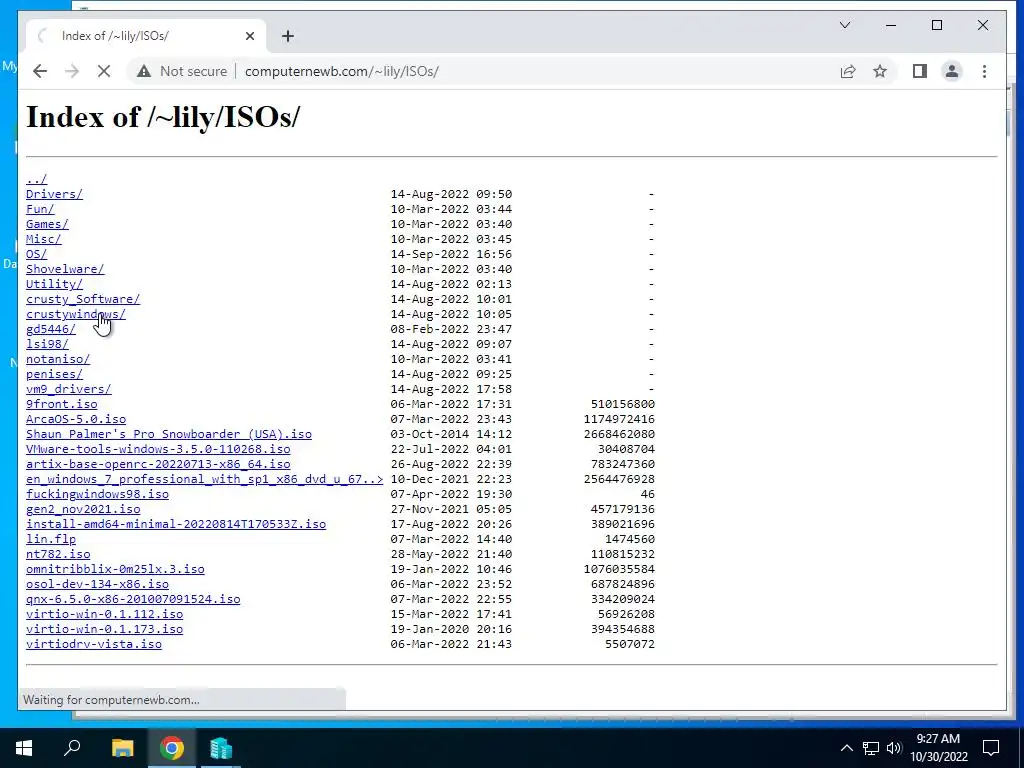
Task: Minimize the Chrome window
Action: pyautogui.click(x=891, y=25)
